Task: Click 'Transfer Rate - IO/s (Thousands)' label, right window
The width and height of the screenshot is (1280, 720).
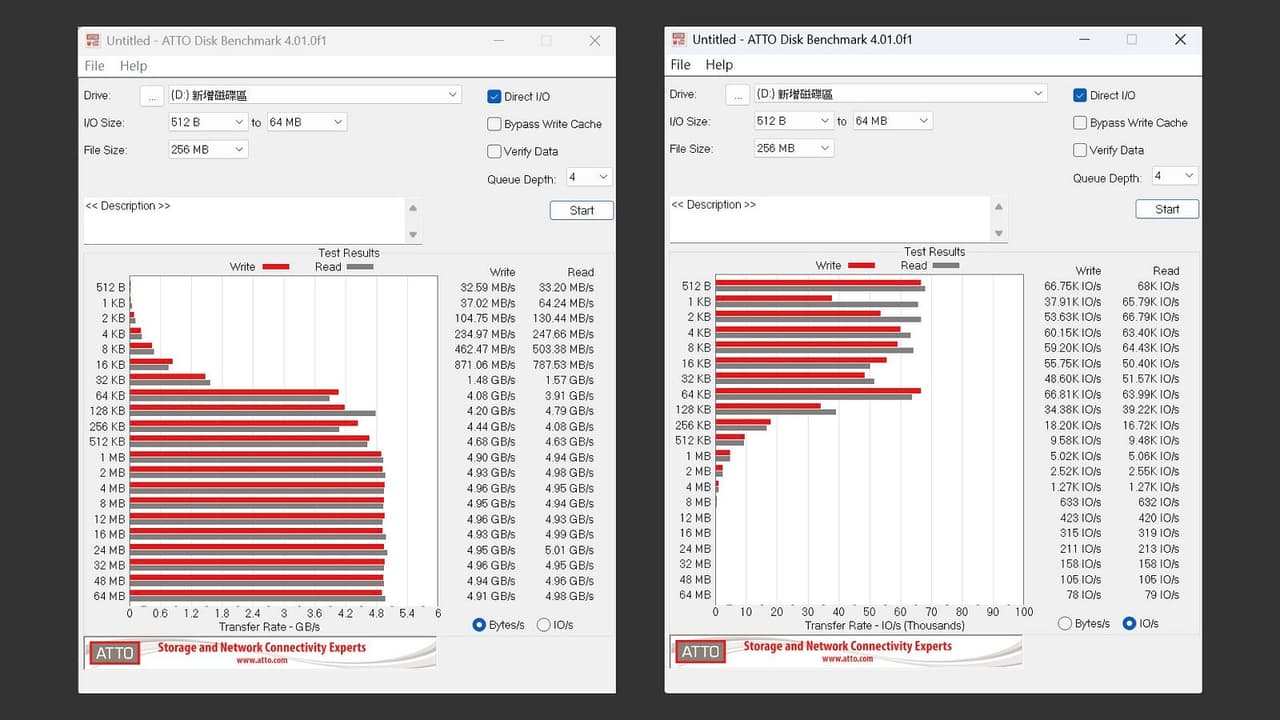Action: tap(885, 626)
